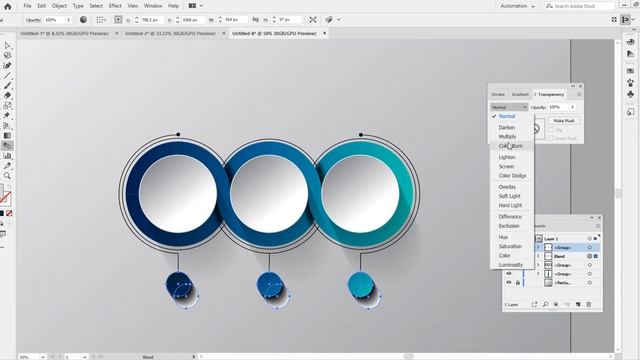
Task: Open the Layers panel options menu
Action: [x=598, y=226]
